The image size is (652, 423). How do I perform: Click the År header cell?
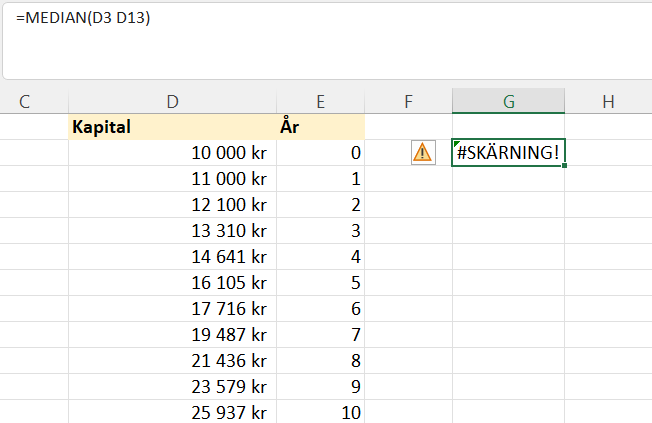(320, 127)
